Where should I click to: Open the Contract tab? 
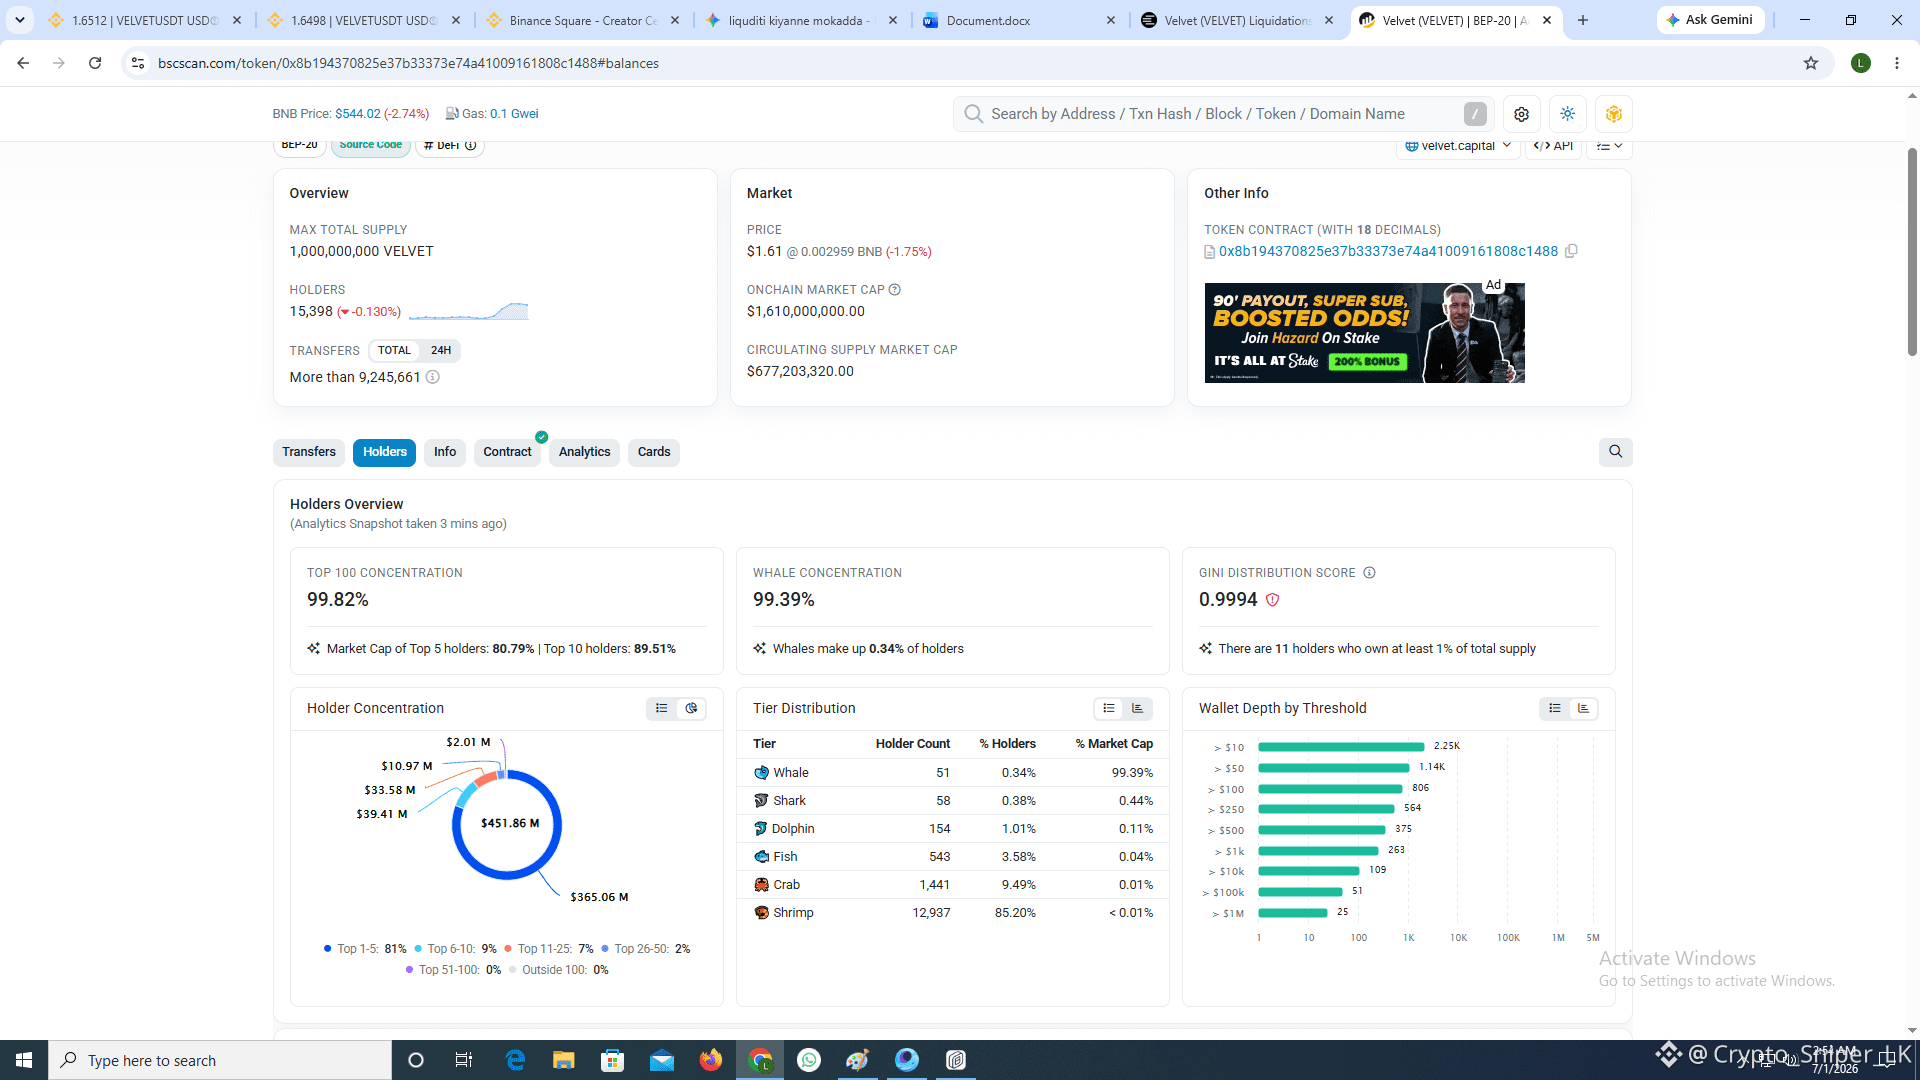(x=507, y=452)
